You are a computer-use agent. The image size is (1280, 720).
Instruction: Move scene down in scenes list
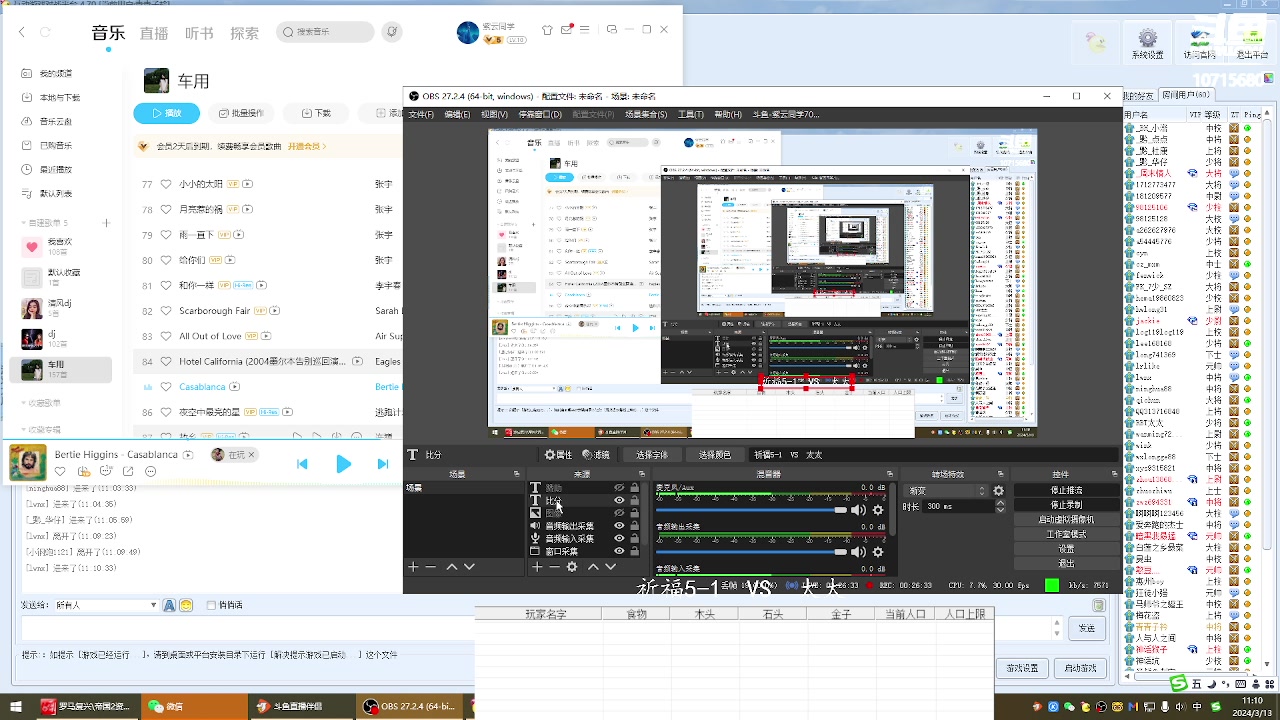click(x=469, y=567)
